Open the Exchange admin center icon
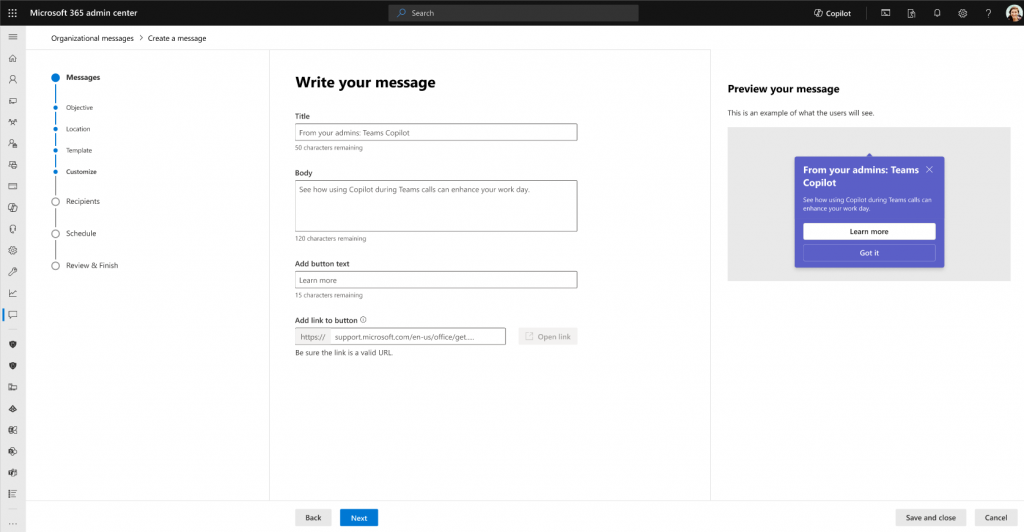The width and height of the screenshot is (1024, 532). (12, 430)
